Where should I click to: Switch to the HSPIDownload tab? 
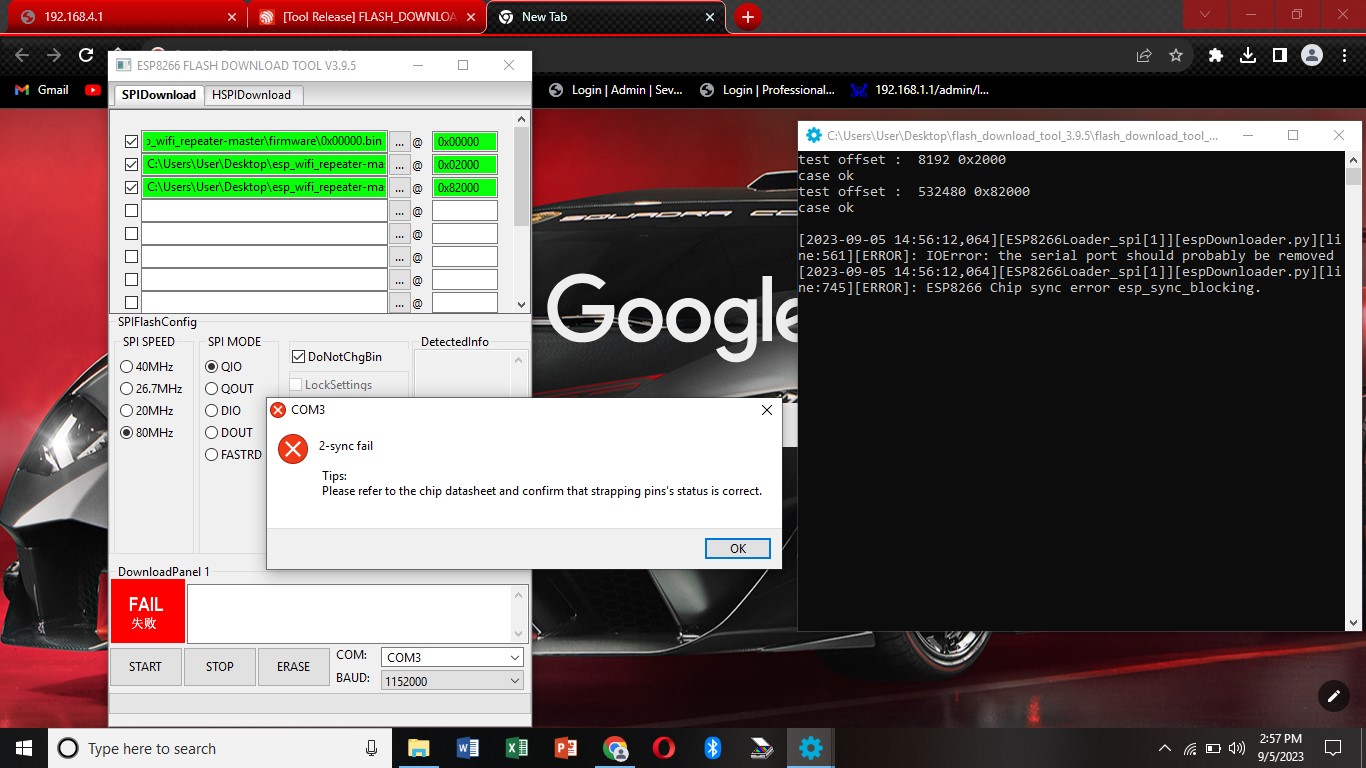[x=252, y=95]
